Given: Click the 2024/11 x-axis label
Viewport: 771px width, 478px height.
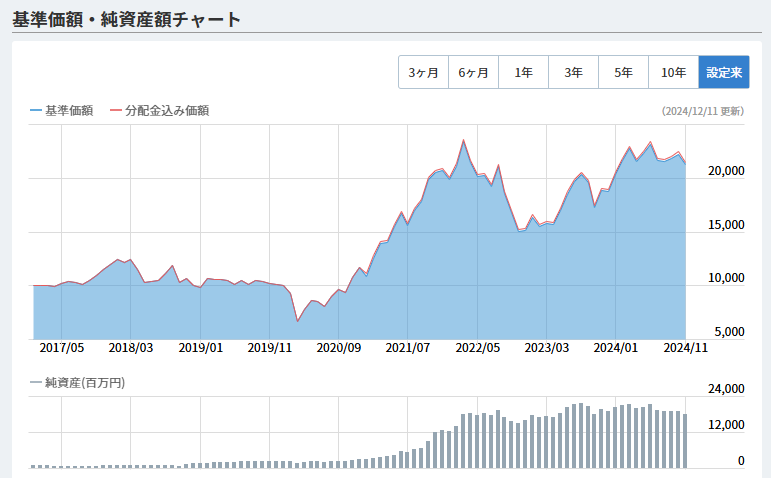Looking at the screenshot, I should click(685, 348).
